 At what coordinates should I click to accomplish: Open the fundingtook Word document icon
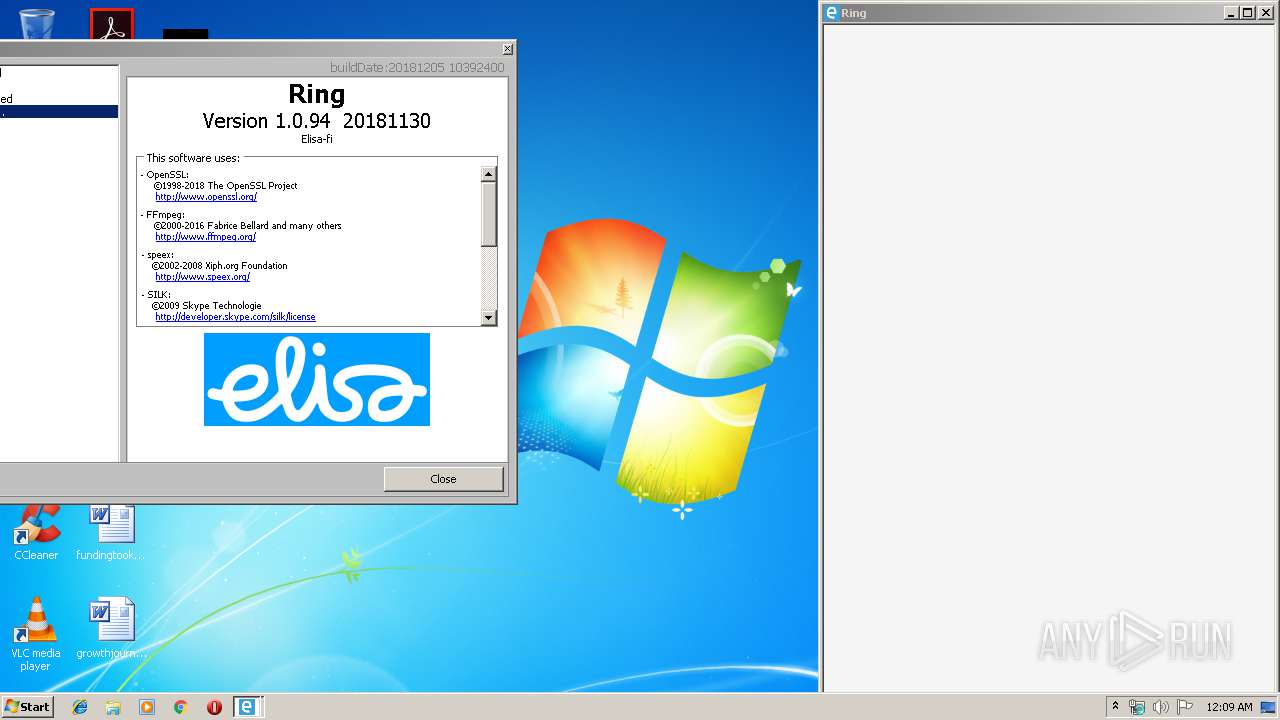coord(110,533)
